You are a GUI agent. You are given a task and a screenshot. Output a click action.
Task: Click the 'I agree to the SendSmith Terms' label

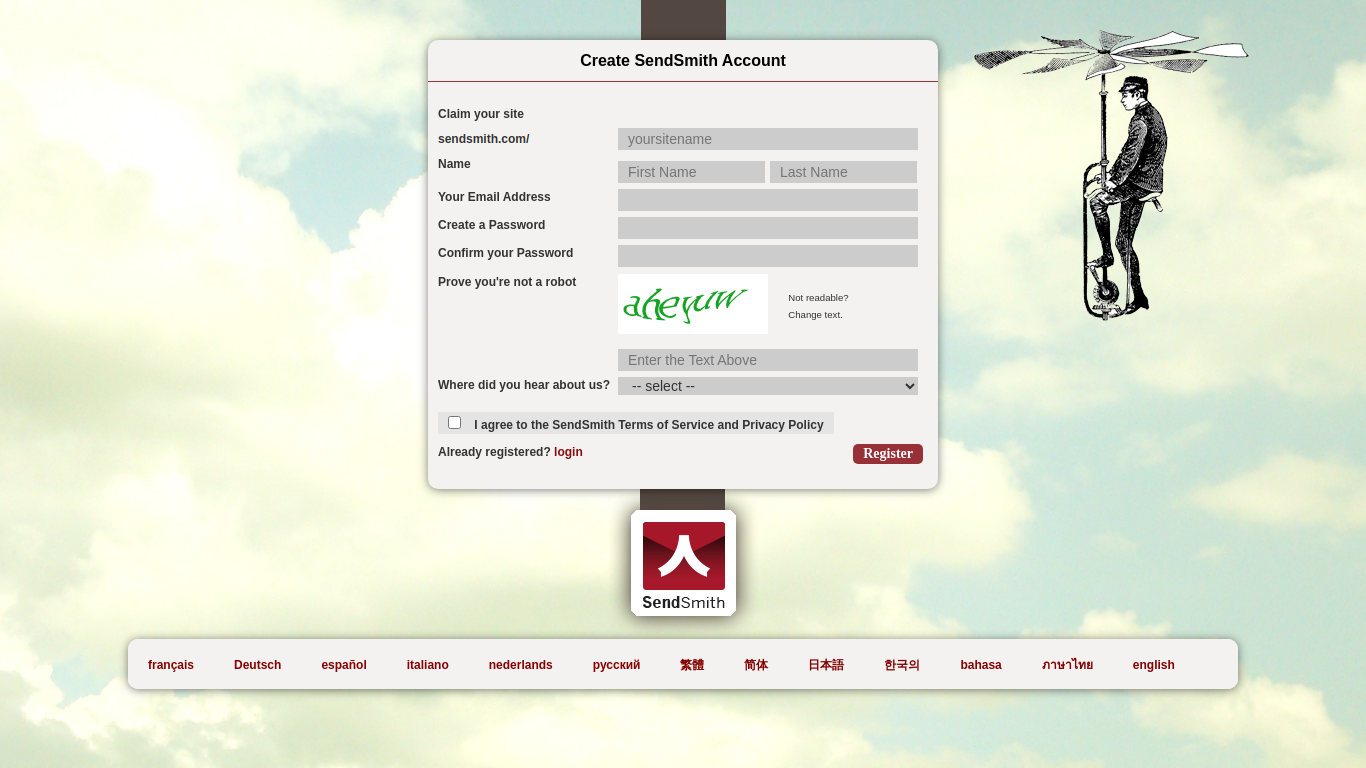(649, 425)
